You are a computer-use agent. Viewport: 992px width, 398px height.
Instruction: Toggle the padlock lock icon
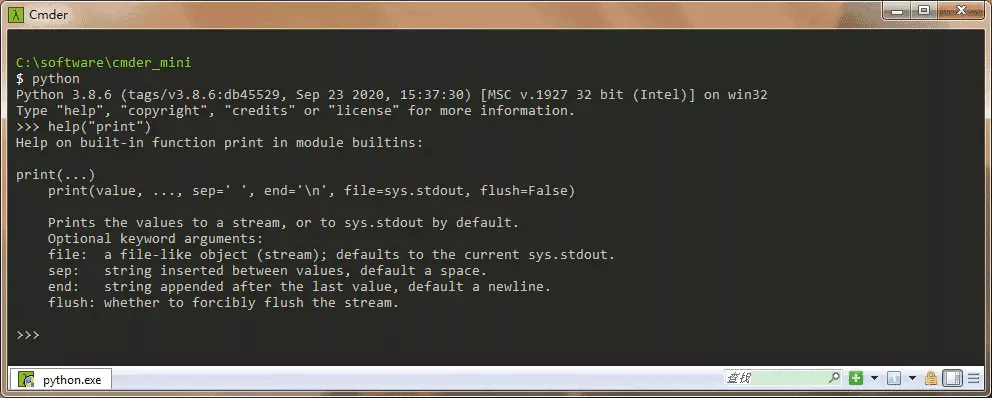click(x=931, y=378)
